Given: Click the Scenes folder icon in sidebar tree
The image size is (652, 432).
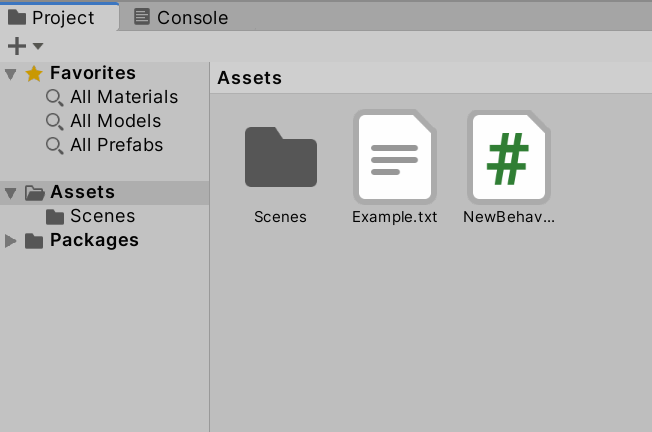Looking at the screenshot, I should [55, 217].
